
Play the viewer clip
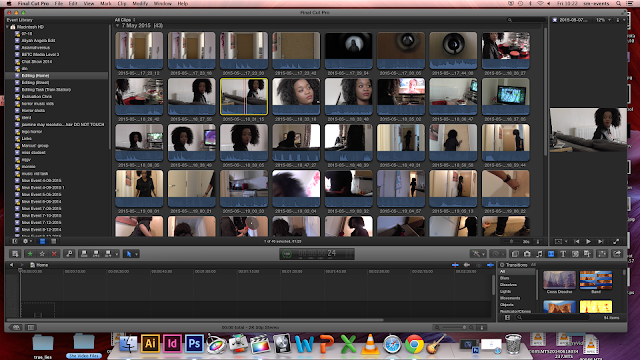[588, 242]
